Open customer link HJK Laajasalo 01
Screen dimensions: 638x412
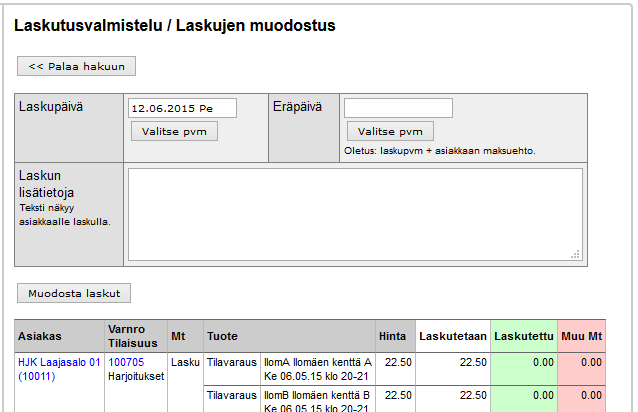[59, 369]
